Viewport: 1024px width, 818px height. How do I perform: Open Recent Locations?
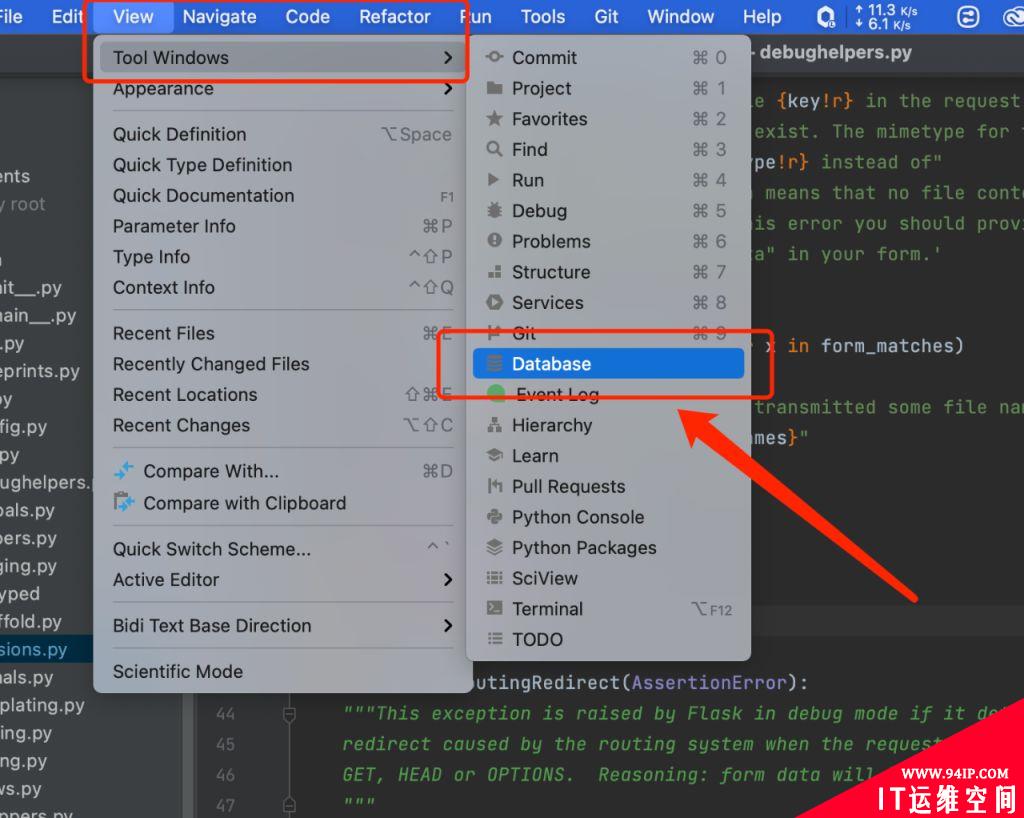pyautogui.click(x=283, y=395)
